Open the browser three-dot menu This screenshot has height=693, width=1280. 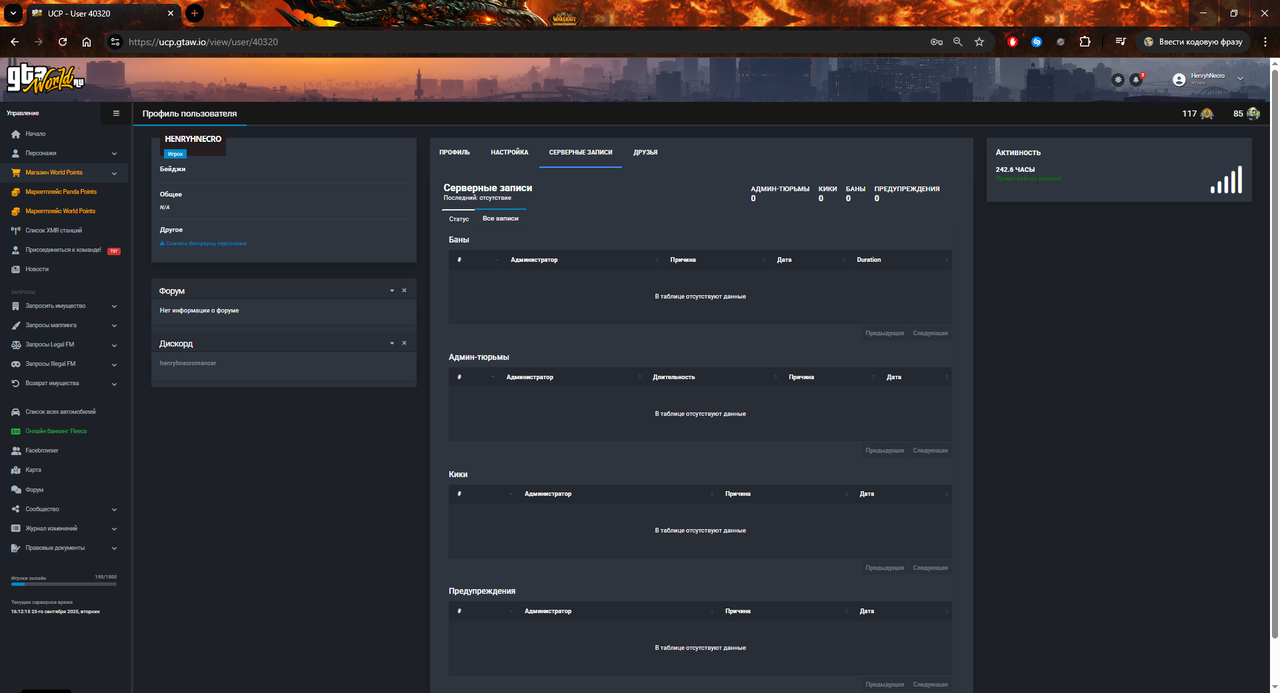[1264, 42]
